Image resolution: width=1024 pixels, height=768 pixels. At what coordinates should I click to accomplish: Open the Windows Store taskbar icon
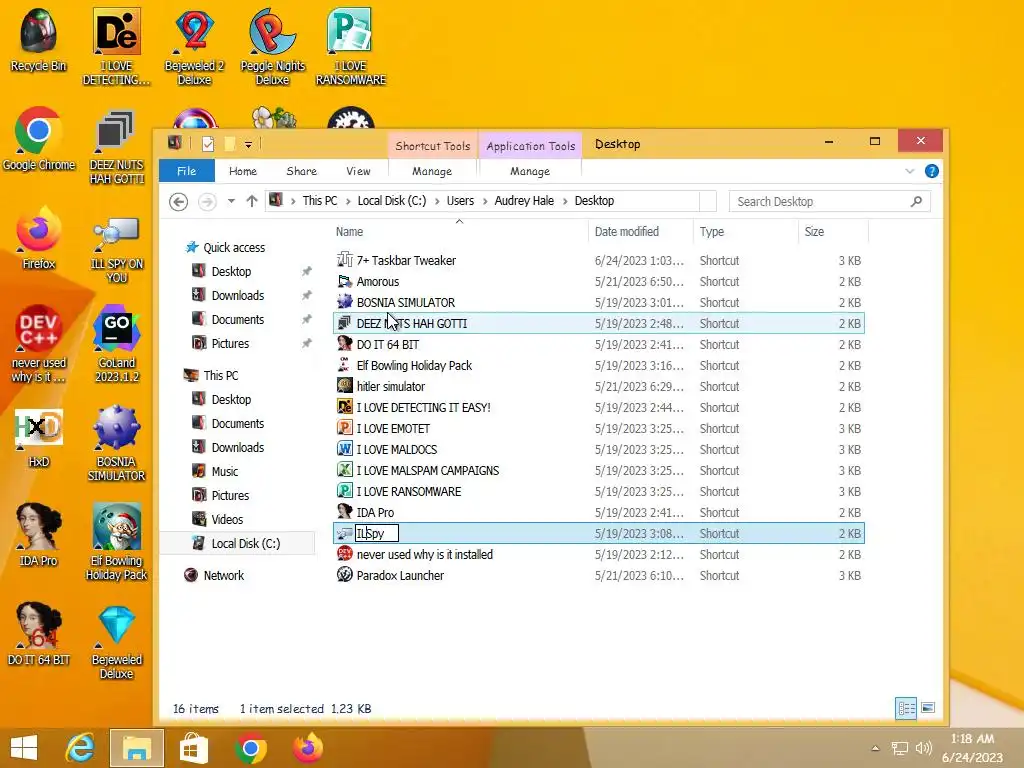tap(193, 748)
